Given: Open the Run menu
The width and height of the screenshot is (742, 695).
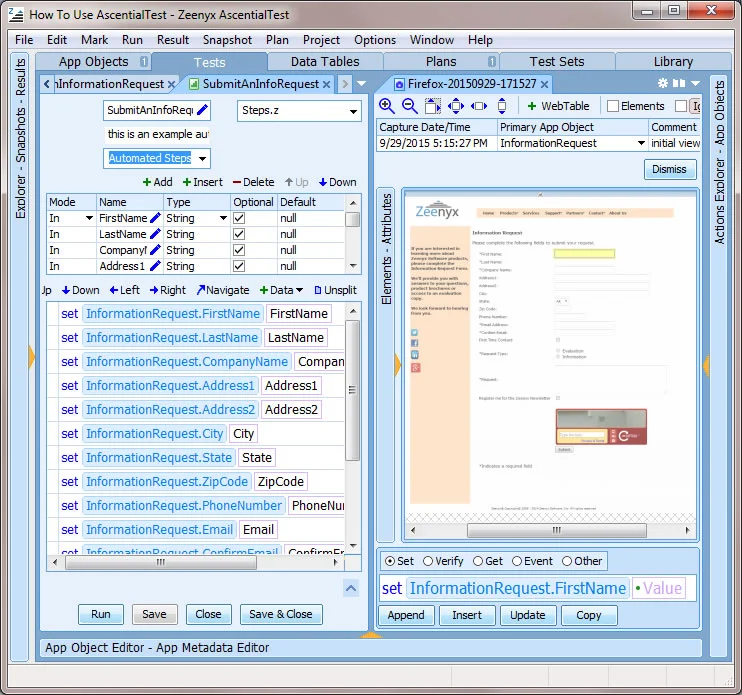Looking at the screenshot, I should pyautogui.click(x=132, y=40).
